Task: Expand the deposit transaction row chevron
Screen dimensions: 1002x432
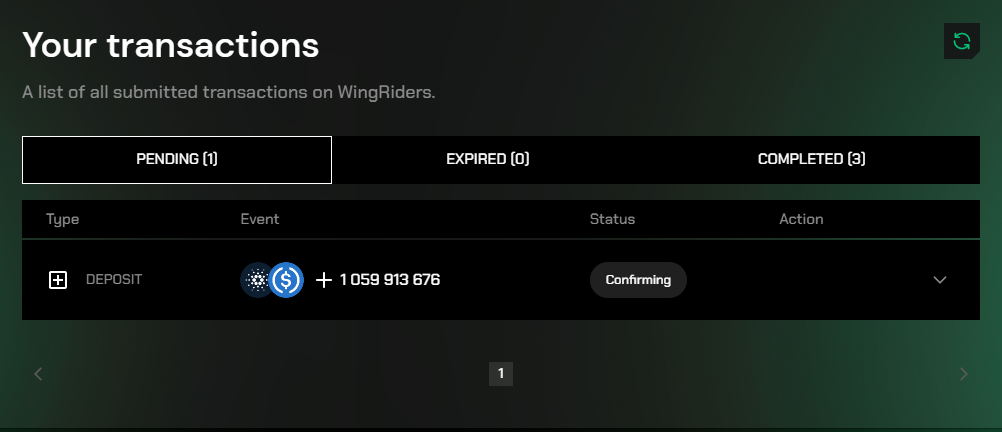Action: click(939, 280)
